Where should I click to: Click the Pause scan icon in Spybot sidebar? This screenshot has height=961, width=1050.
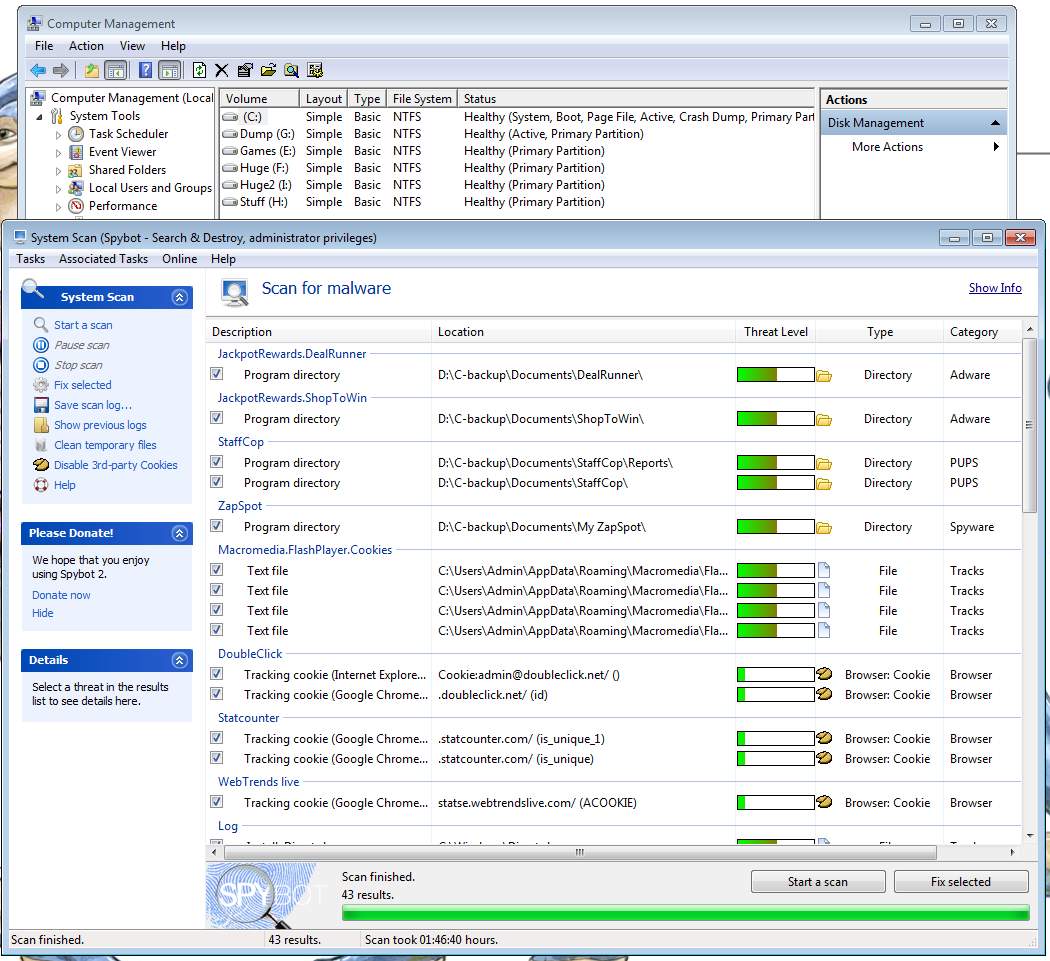pos(41,345)
